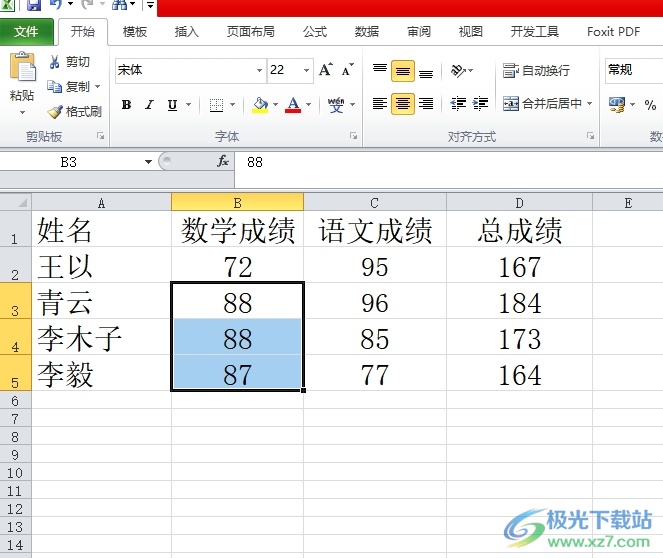Toggle italic formatting

[149, 105]
